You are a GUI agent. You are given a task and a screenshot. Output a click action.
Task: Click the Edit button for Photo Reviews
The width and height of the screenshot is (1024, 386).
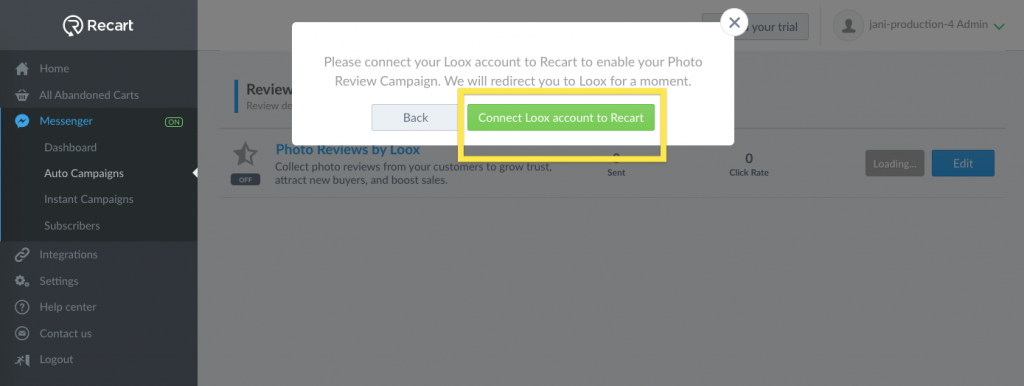pyautogui.click(x=963, y=163)
